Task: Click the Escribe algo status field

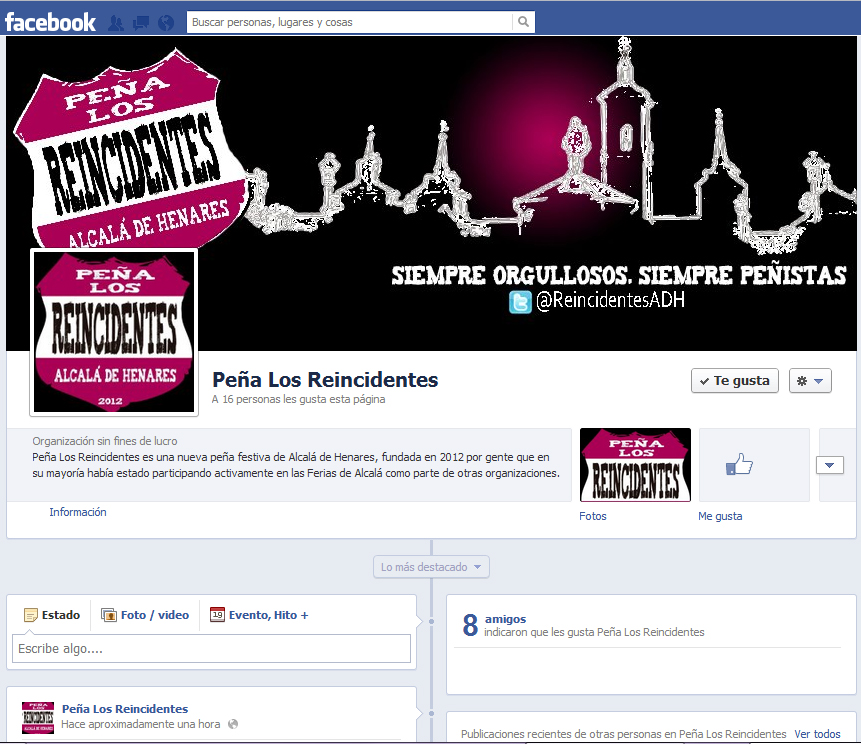Action: click(x=211, y=649)
